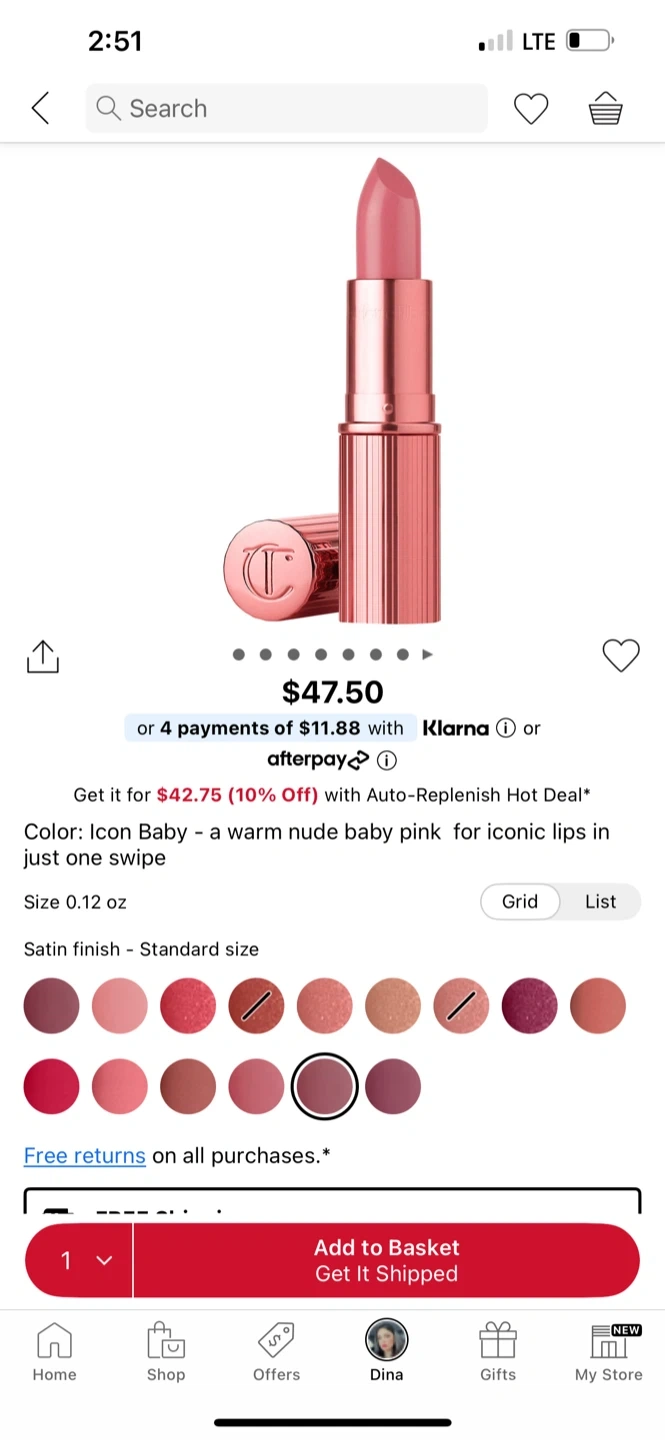This screenshot has width=665, height=1440.
Task: Open the Gifts tab
Action: click(x=498, y=1352)
